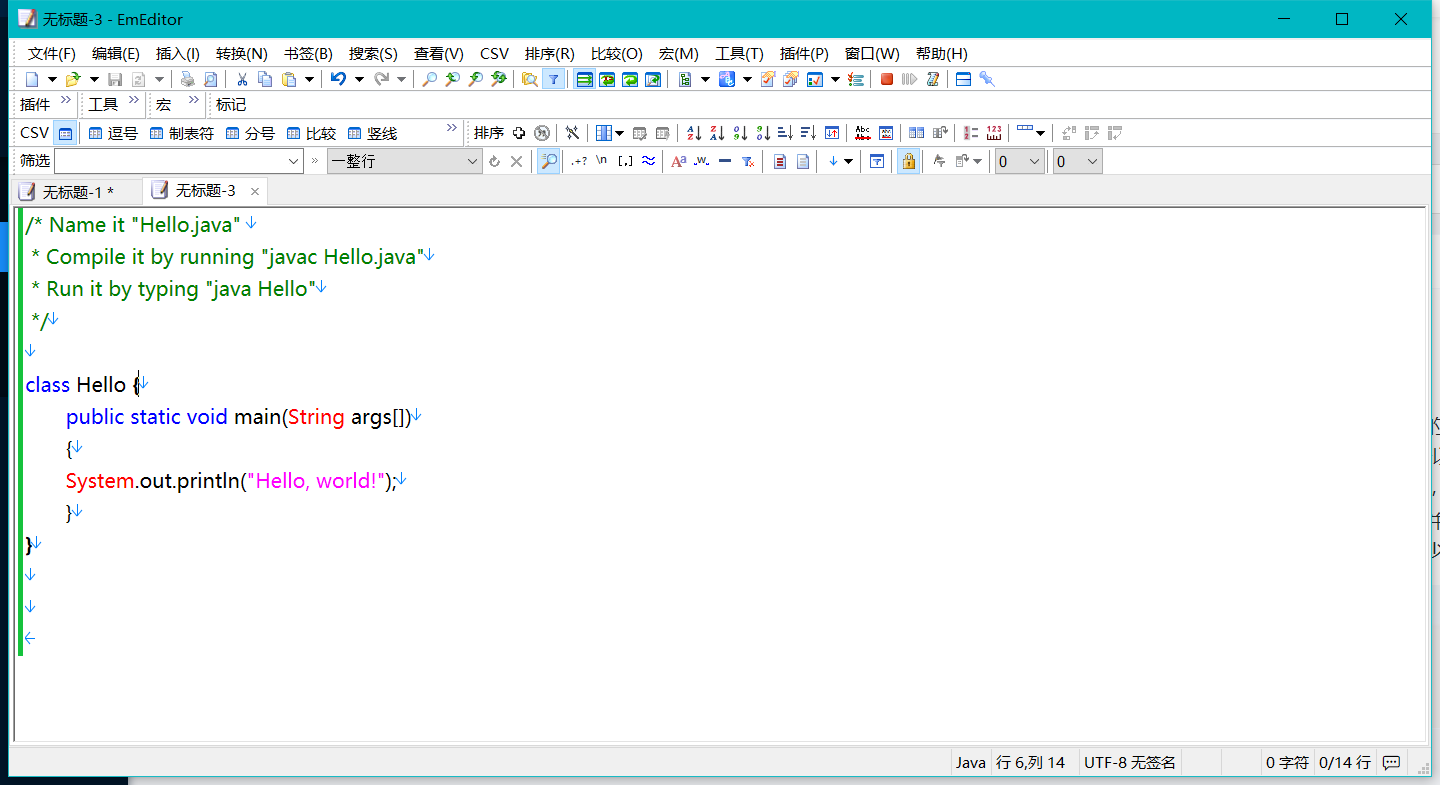This screenshot has width=1440, height=785.
Task: Open the 文件(F) menu
Action: (x=52, y=54)
